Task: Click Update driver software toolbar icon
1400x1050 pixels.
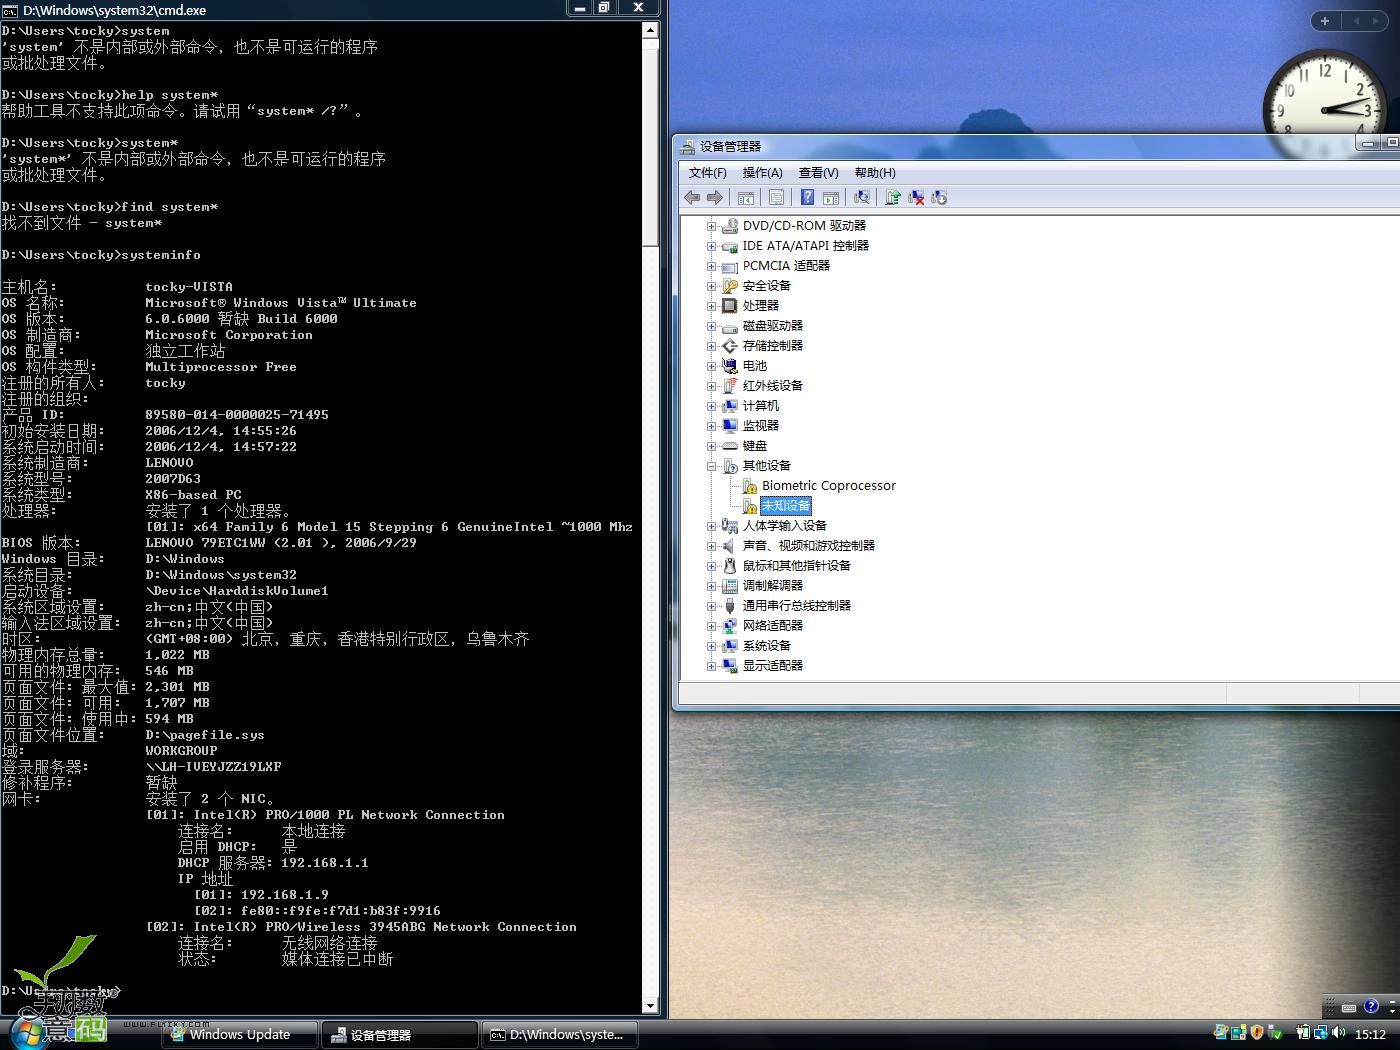Action: (x=893, y=198)
